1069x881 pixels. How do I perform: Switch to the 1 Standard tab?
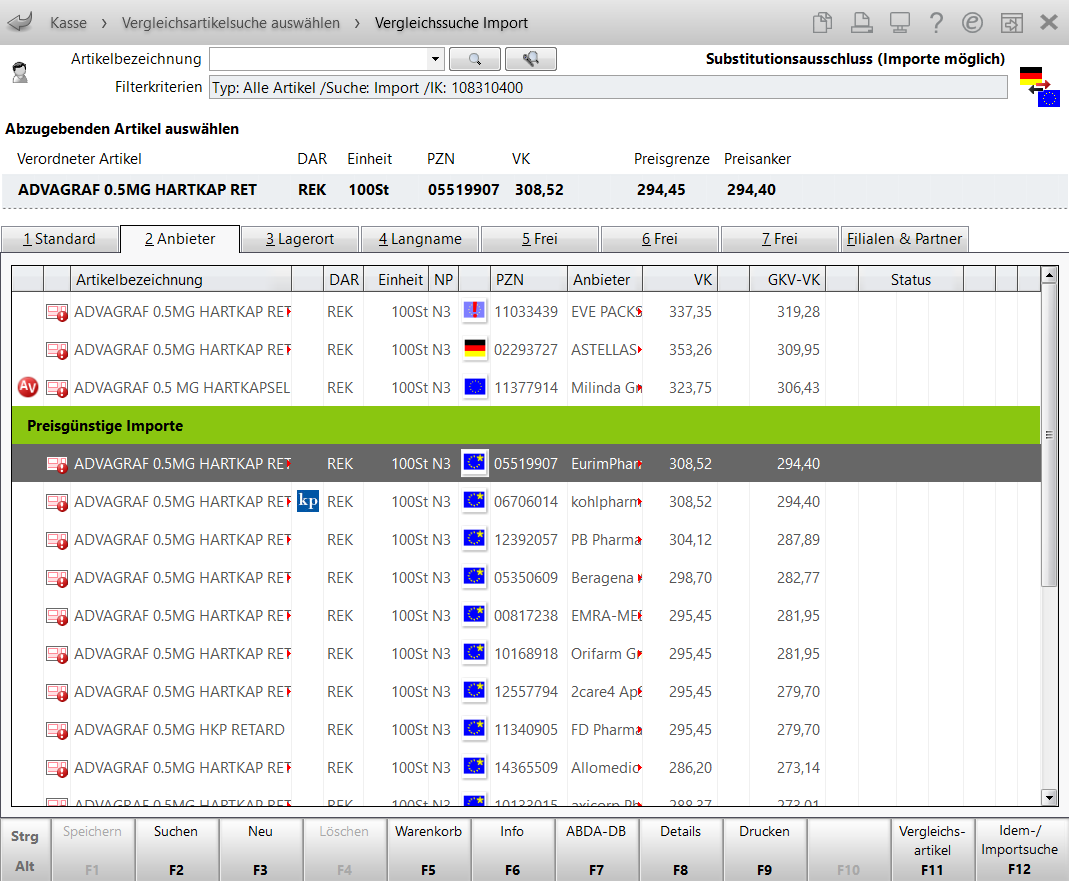click(59, 239)
